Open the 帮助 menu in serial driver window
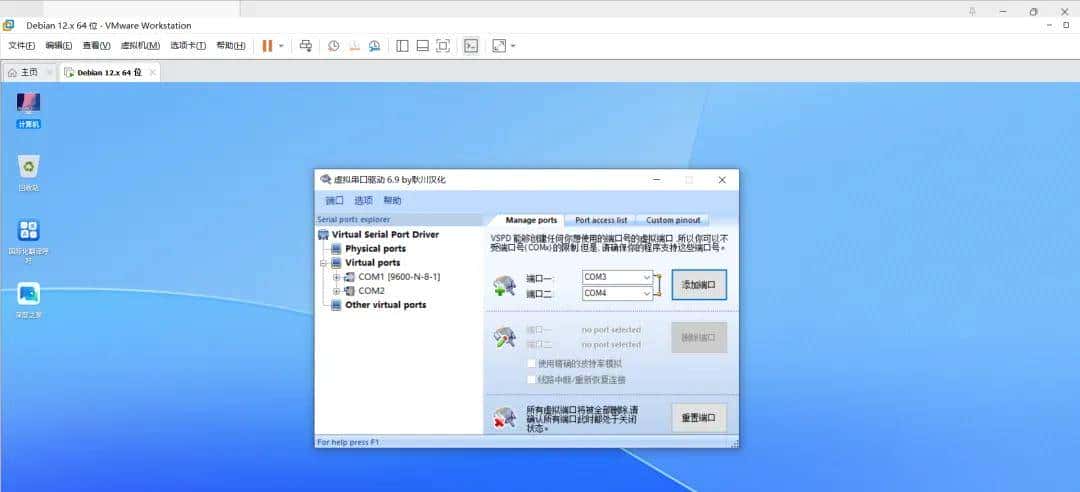 392,201
